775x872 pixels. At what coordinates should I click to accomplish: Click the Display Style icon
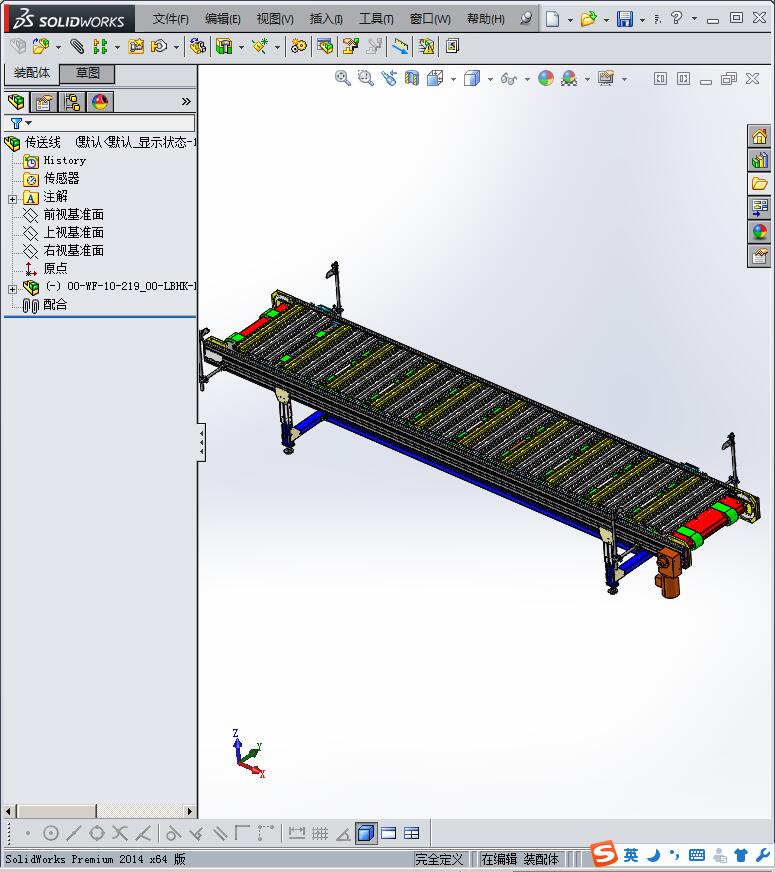(472, 78)
